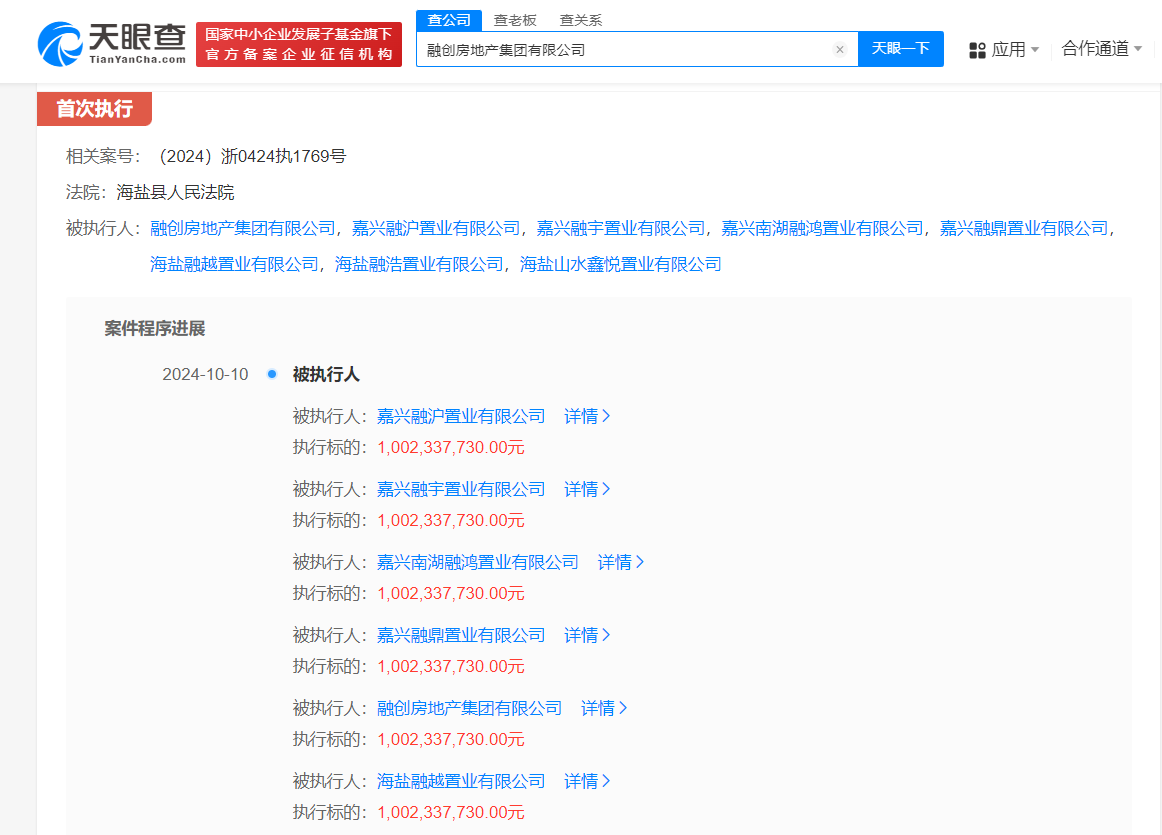1162x835 pixels.
Task: Open 嘉兴融宇置业有限公司 in the top 被执行人 list
Action: point(620,228)
